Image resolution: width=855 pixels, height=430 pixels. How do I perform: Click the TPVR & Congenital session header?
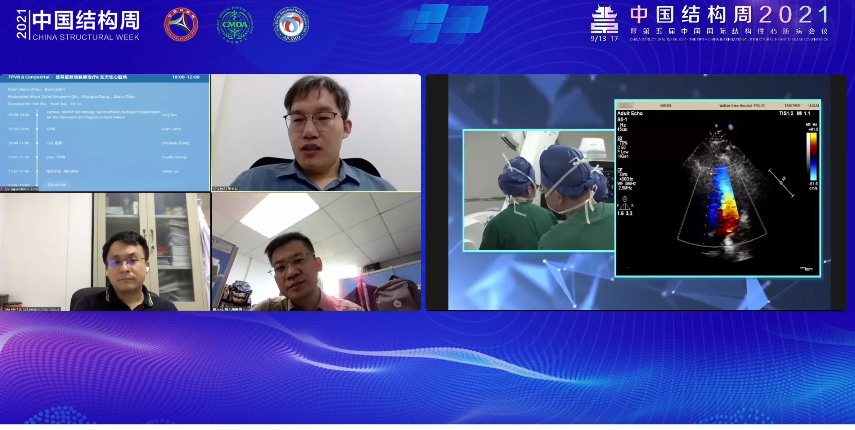click(x=30, y=77)
